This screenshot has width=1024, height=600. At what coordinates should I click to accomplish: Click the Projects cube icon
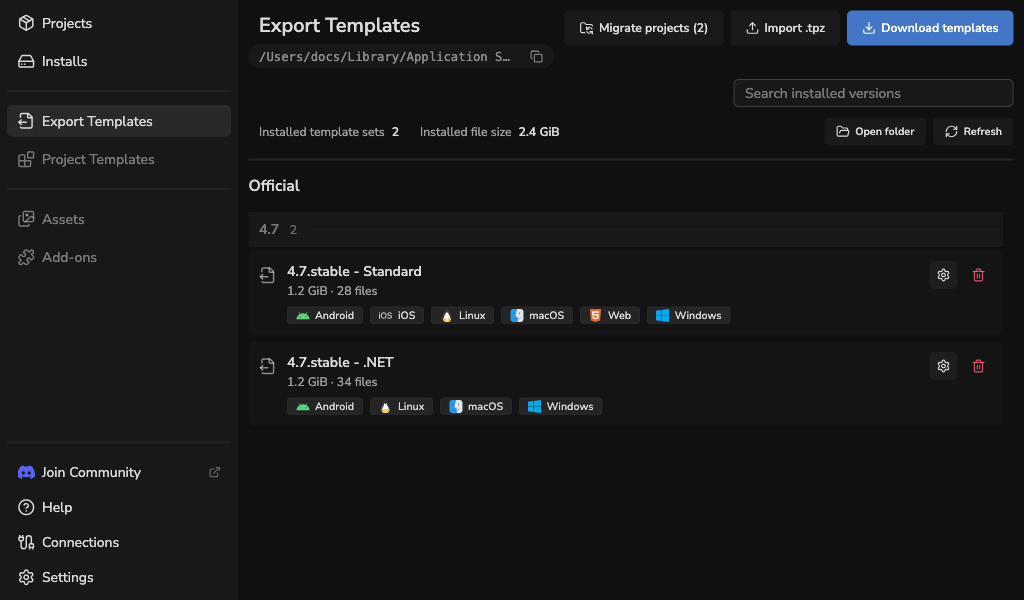click(x=26, y=24)
